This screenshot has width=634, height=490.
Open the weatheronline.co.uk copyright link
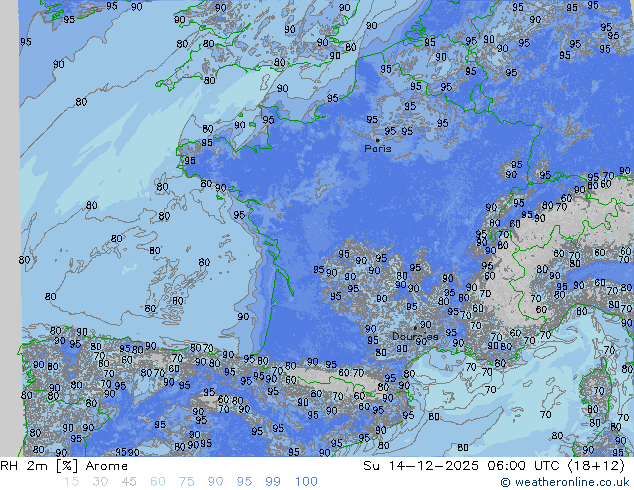point(565,482)
